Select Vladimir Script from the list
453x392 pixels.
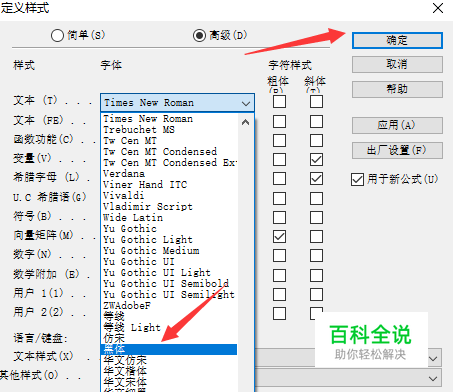(169, 207)
